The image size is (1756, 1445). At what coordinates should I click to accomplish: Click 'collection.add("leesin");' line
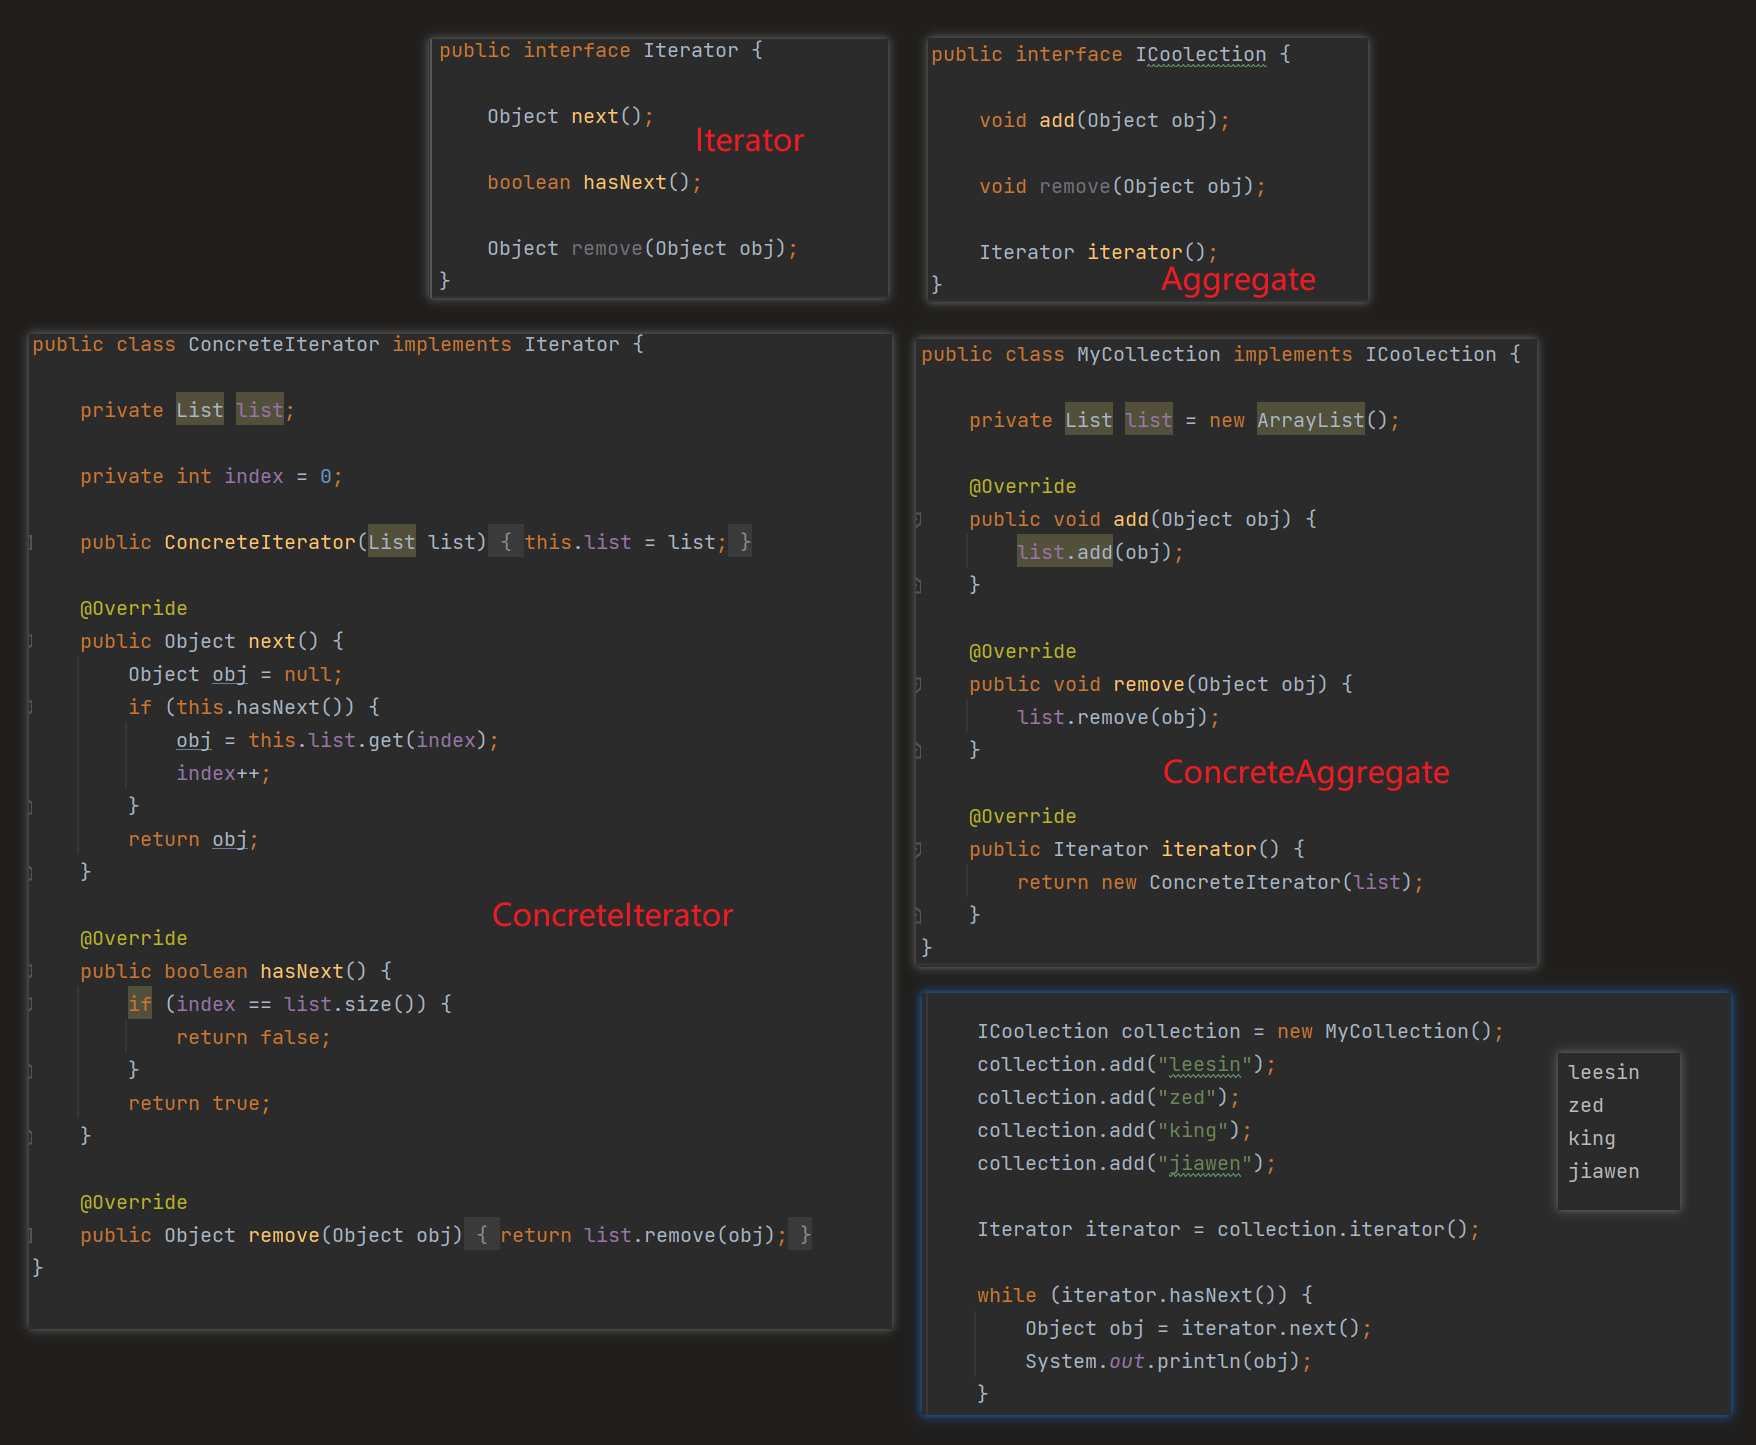1126,1065
